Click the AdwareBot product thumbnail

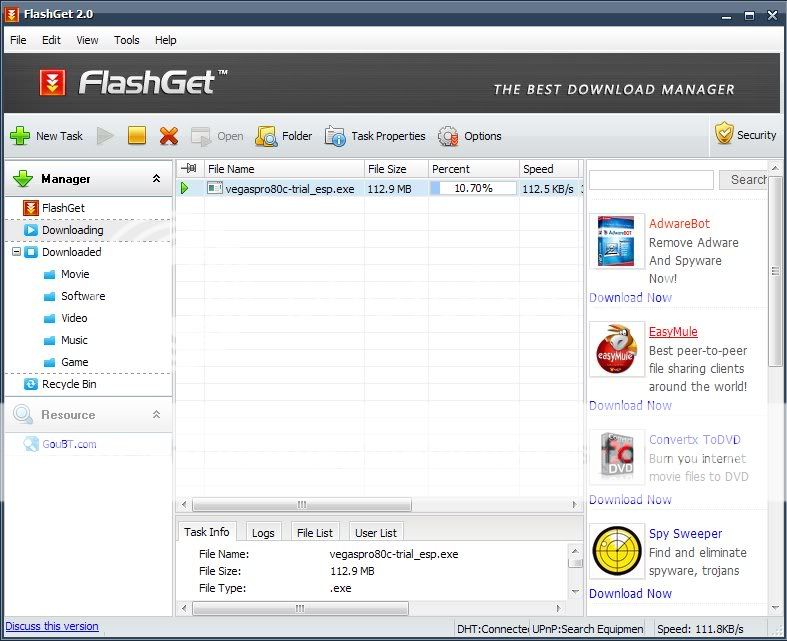pos(616,241)
